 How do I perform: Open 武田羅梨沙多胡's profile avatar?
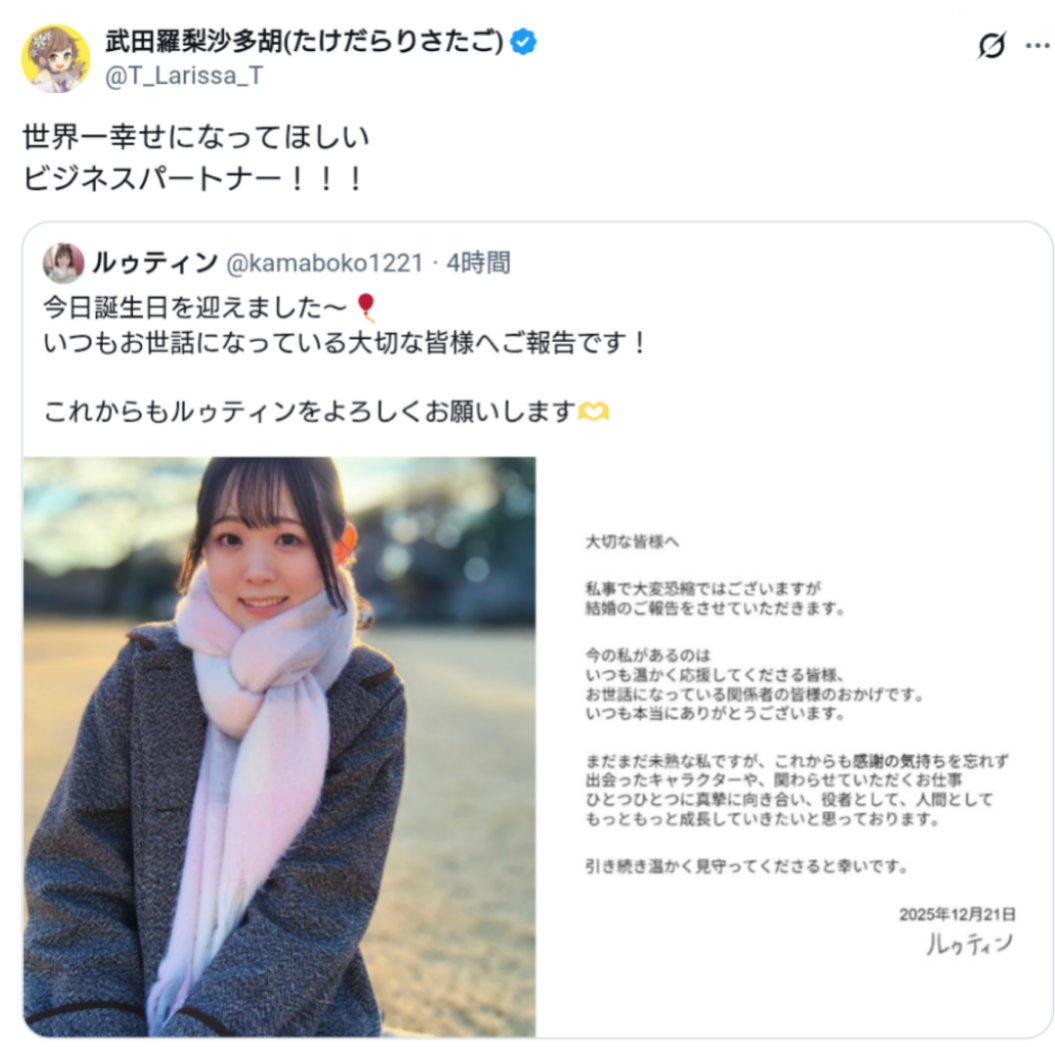(56, 59)
